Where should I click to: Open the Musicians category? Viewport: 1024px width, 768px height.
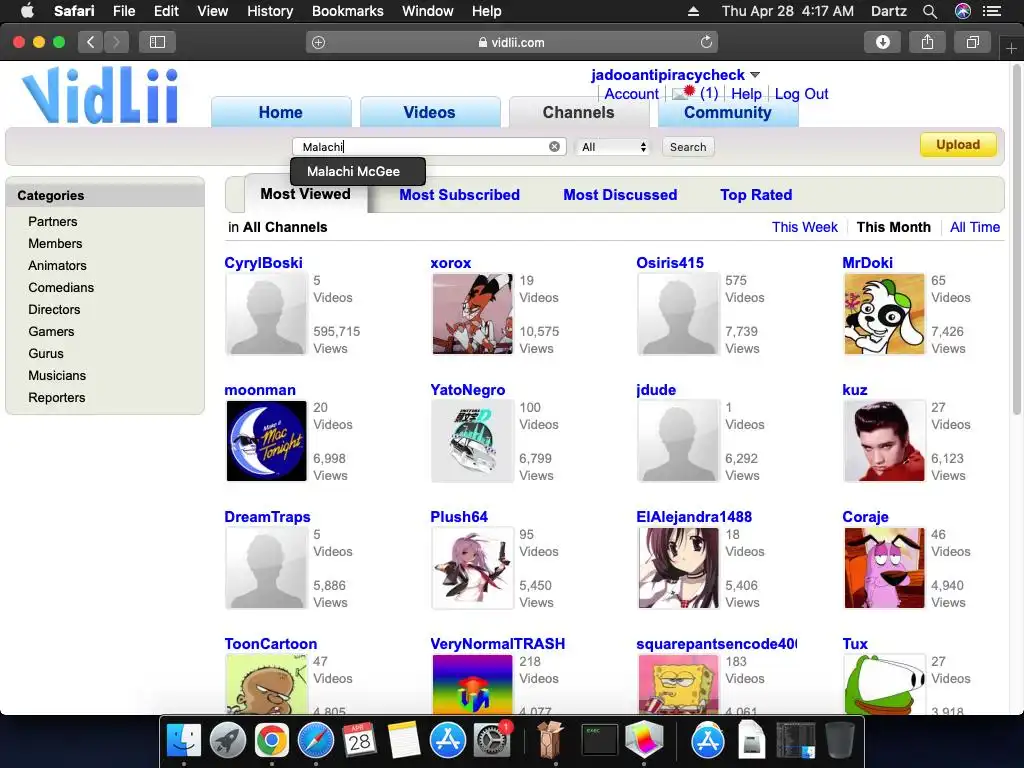tap(57, 376)
